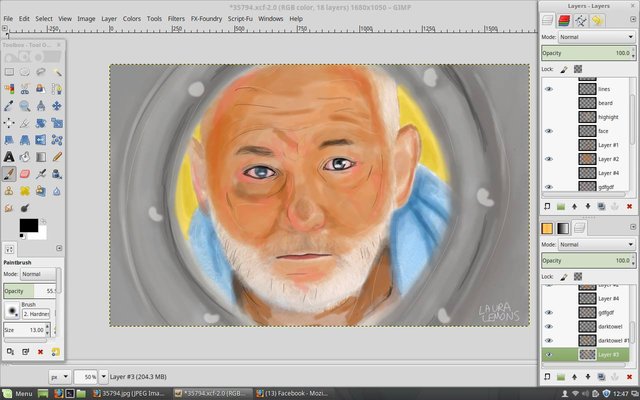Select the Eraser tool
The height and width of the screenshot is (400, 640).
[x=25, y=174]
